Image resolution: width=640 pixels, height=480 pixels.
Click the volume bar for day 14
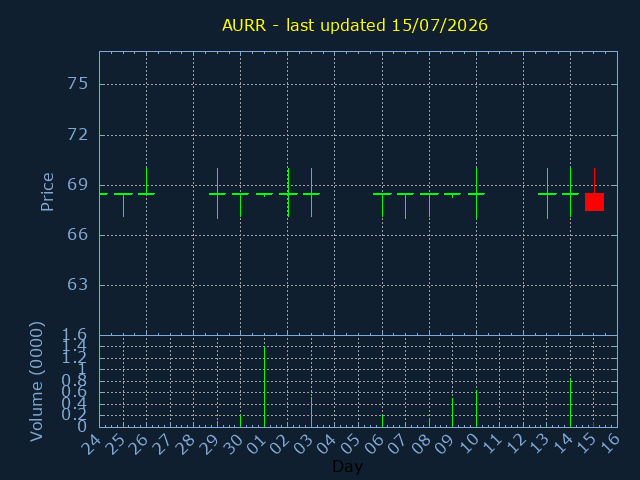point(571,402)
